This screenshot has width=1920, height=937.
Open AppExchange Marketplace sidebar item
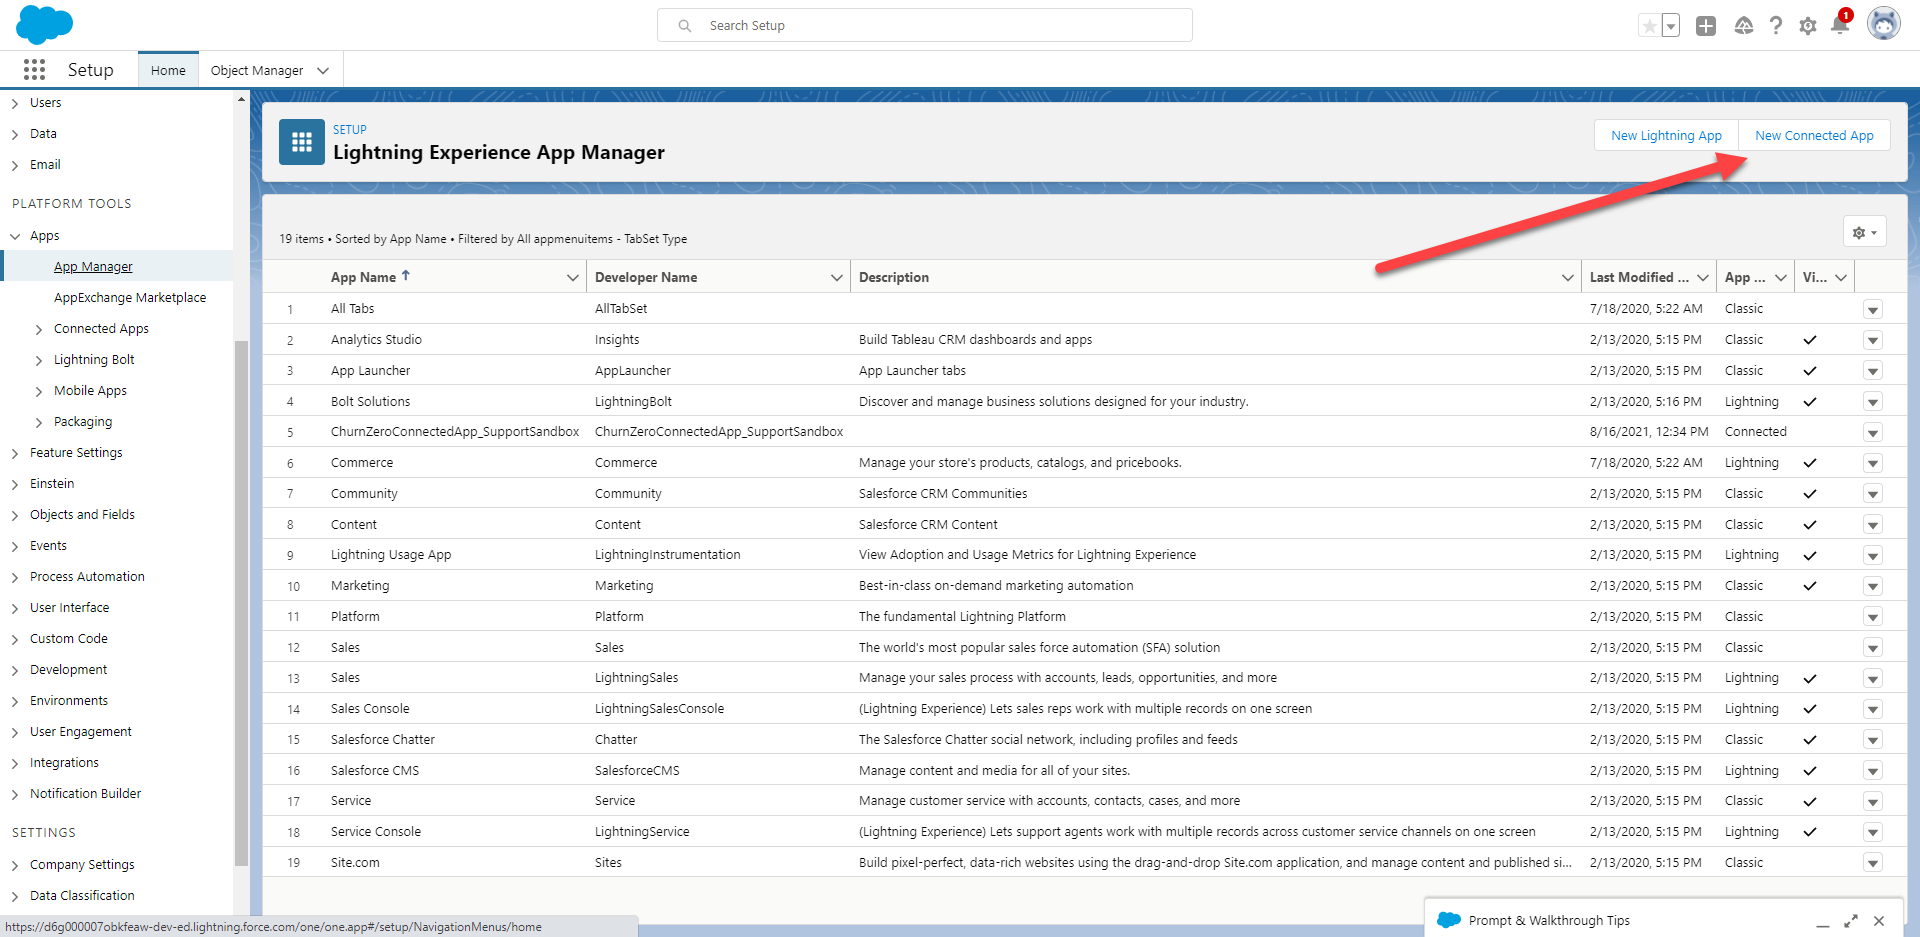[x=130, y=298]
